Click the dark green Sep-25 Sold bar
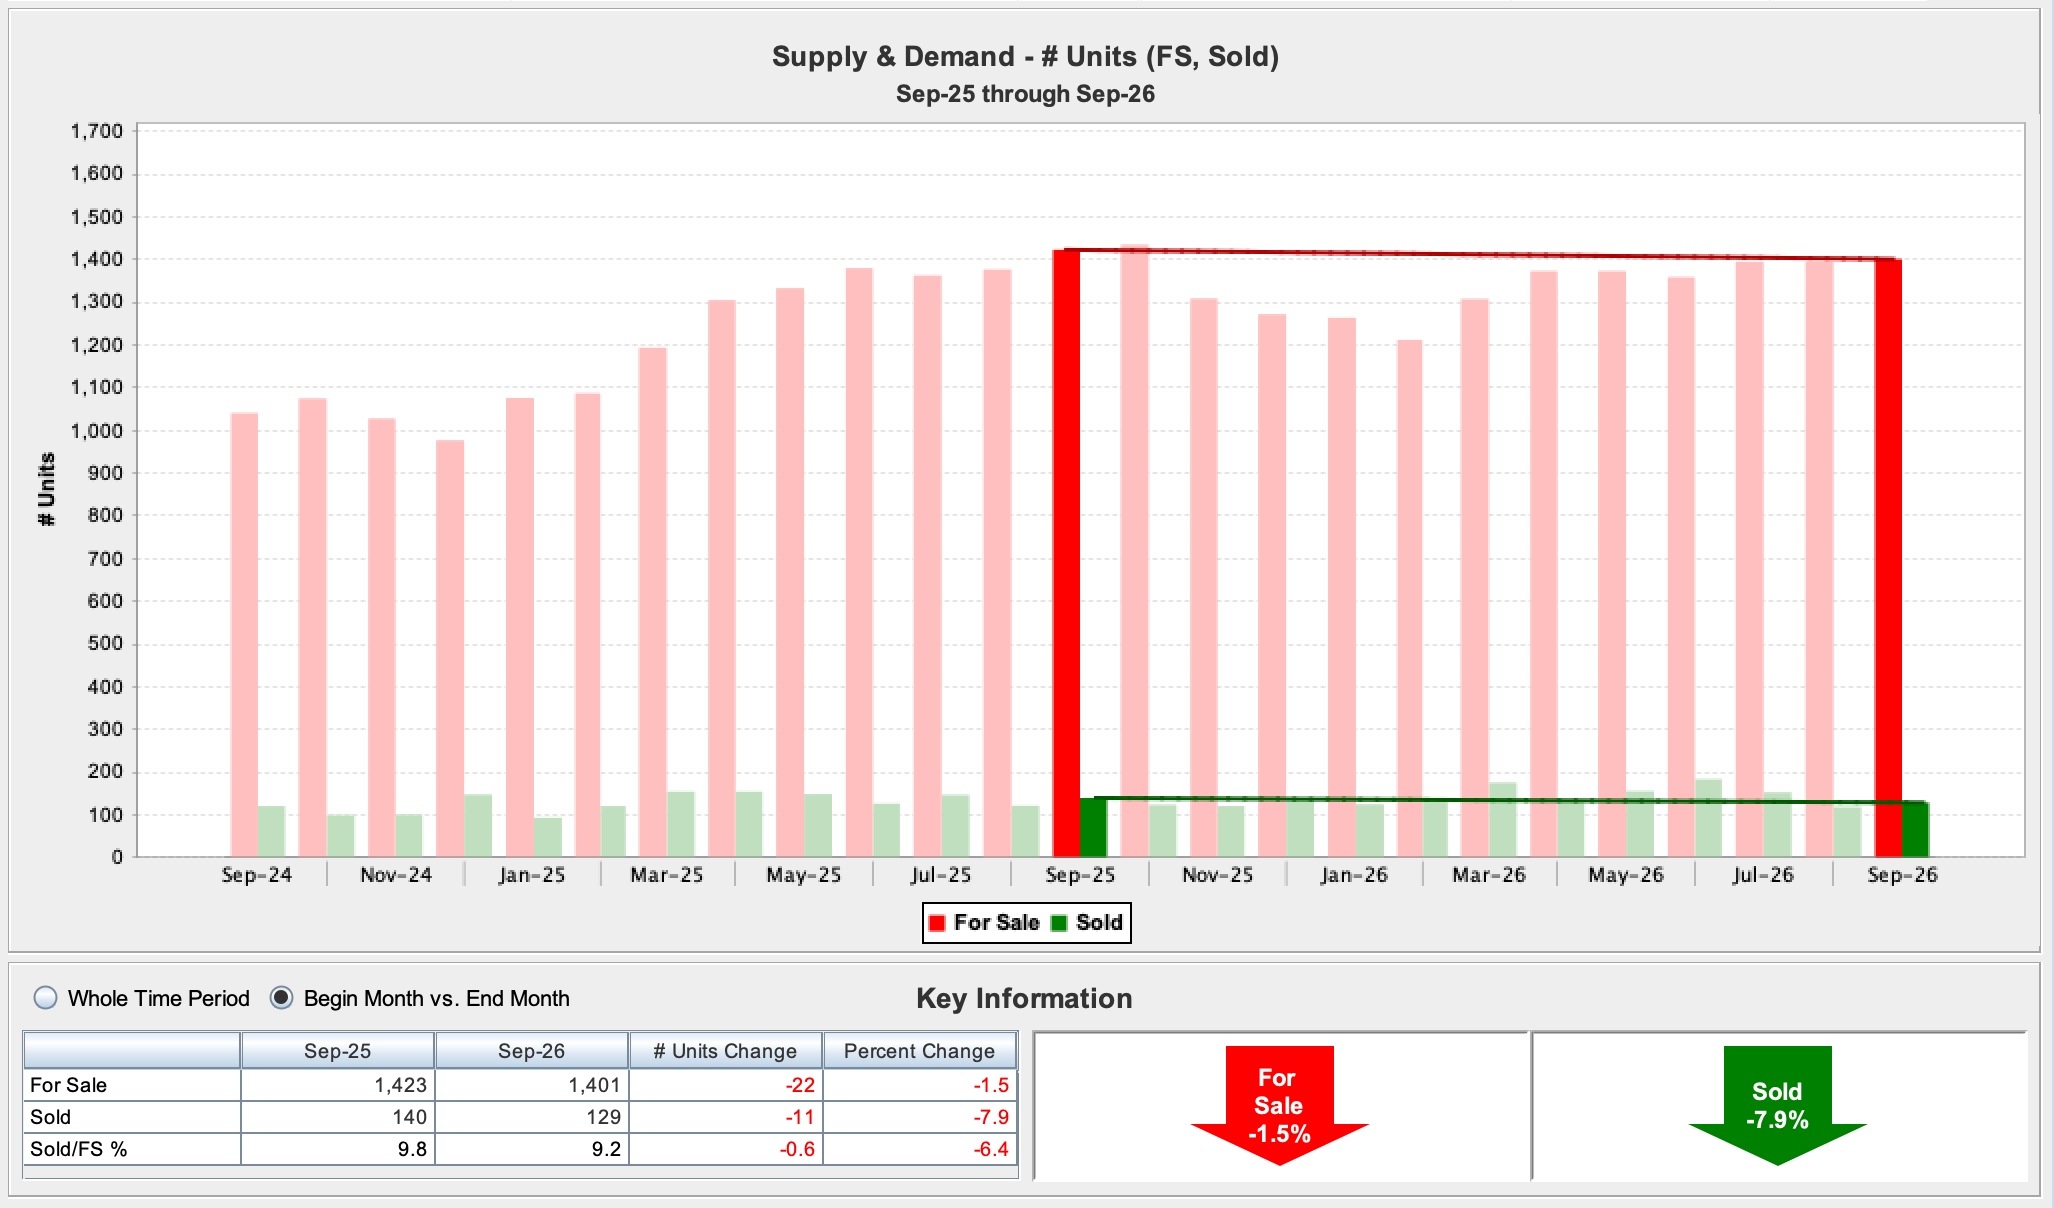The image size is (2054, 1208). point(1093,827)
